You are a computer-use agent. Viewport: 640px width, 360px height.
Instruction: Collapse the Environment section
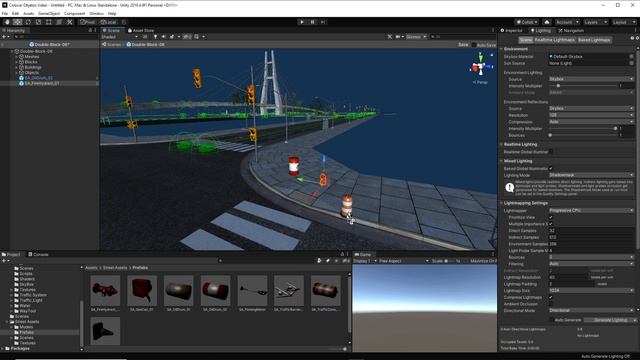(502, 49)
